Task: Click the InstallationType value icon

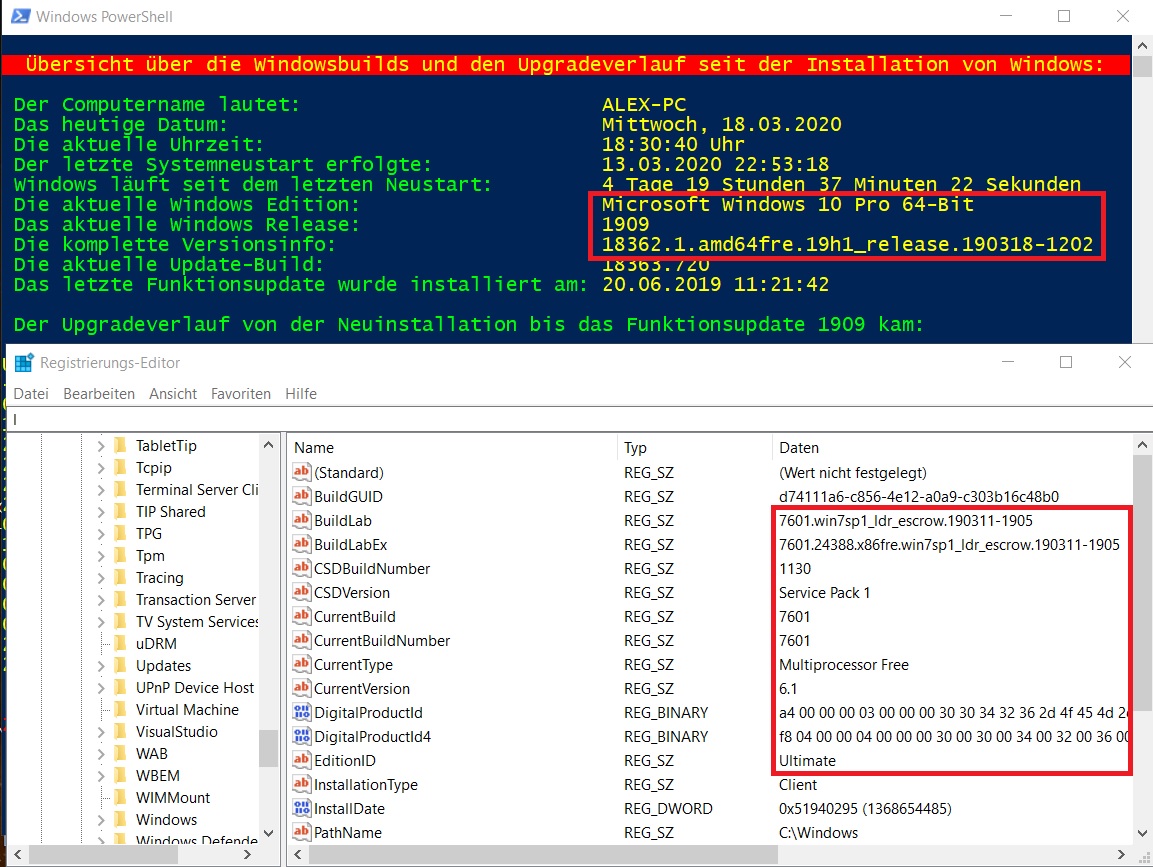Action: 301,785
